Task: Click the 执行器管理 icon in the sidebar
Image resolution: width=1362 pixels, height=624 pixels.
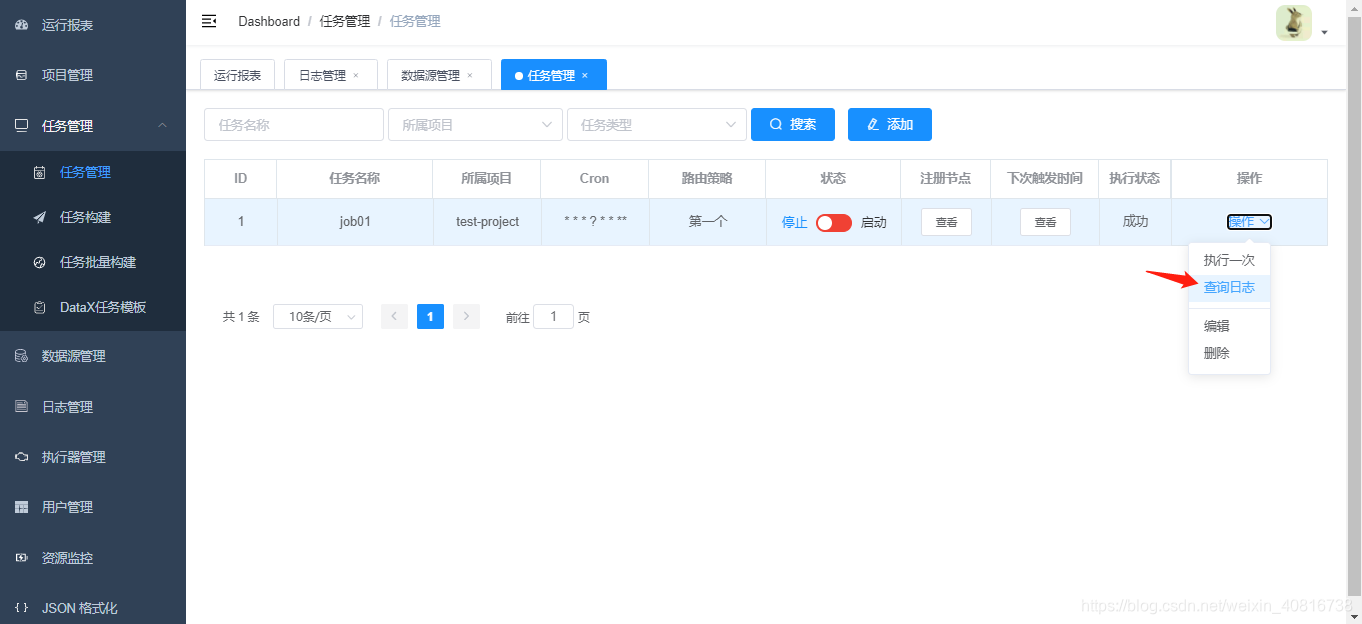Action: coord(21,457)
